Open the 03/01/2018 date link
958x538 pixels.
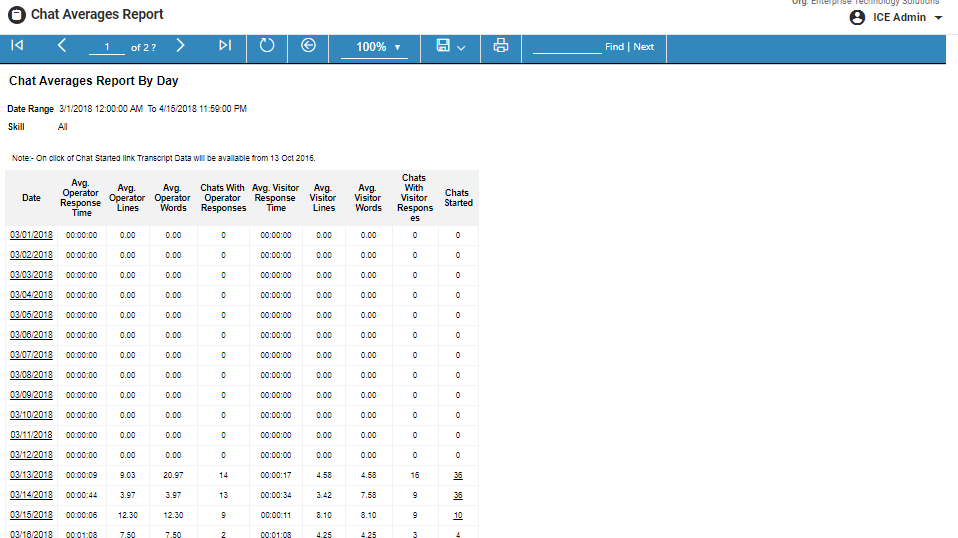(x=31, y=235)
